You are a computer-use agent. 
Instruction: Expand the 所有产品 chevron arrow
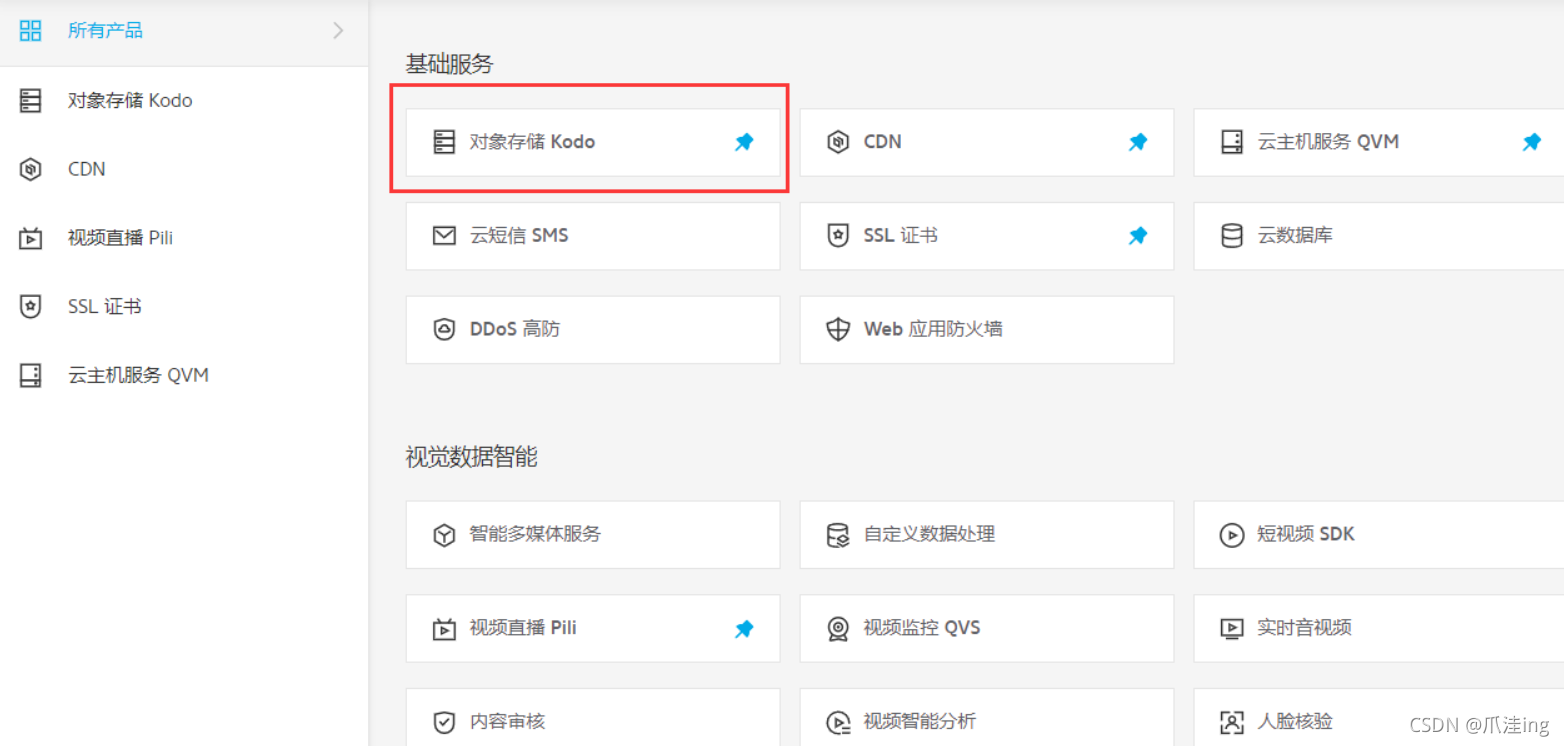point(338,31)
